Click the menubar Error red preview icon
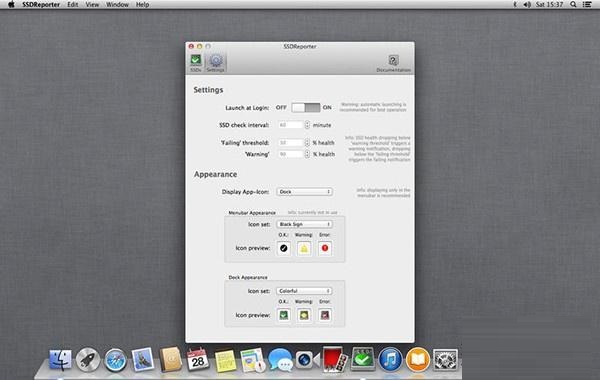This screenshot has width=600, height=380. pos(324,248)
